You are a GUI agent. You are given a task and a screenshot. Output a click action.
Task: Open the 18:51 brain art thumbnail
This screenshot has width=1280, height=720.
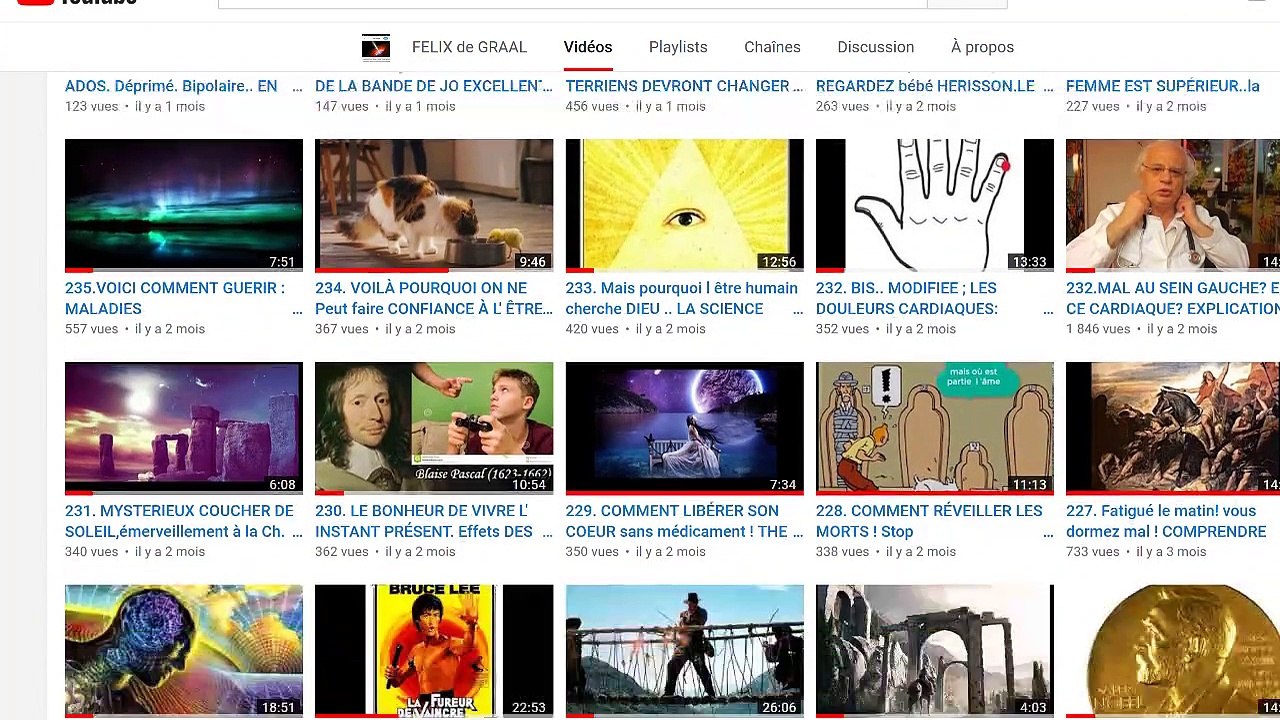tap(184, 651)
